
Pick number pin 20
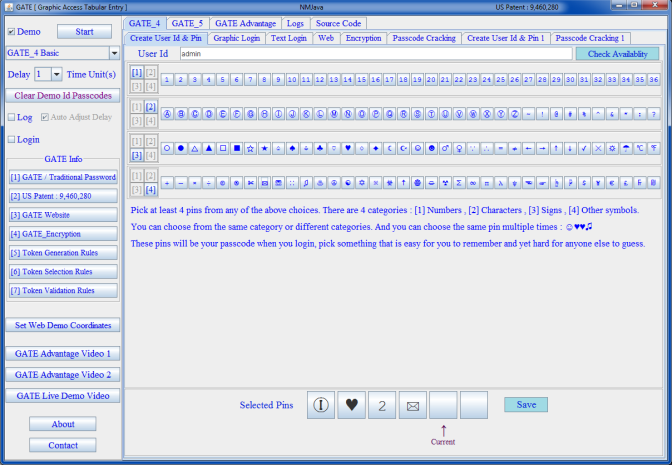(431, 79)
